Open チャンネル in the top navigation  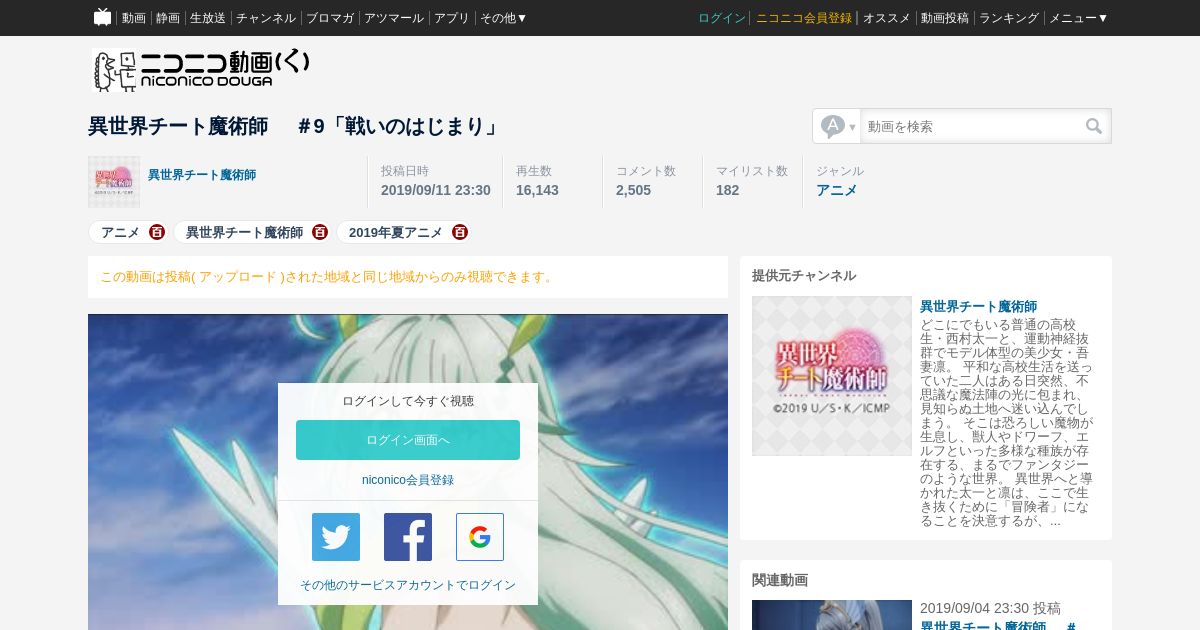266,18
